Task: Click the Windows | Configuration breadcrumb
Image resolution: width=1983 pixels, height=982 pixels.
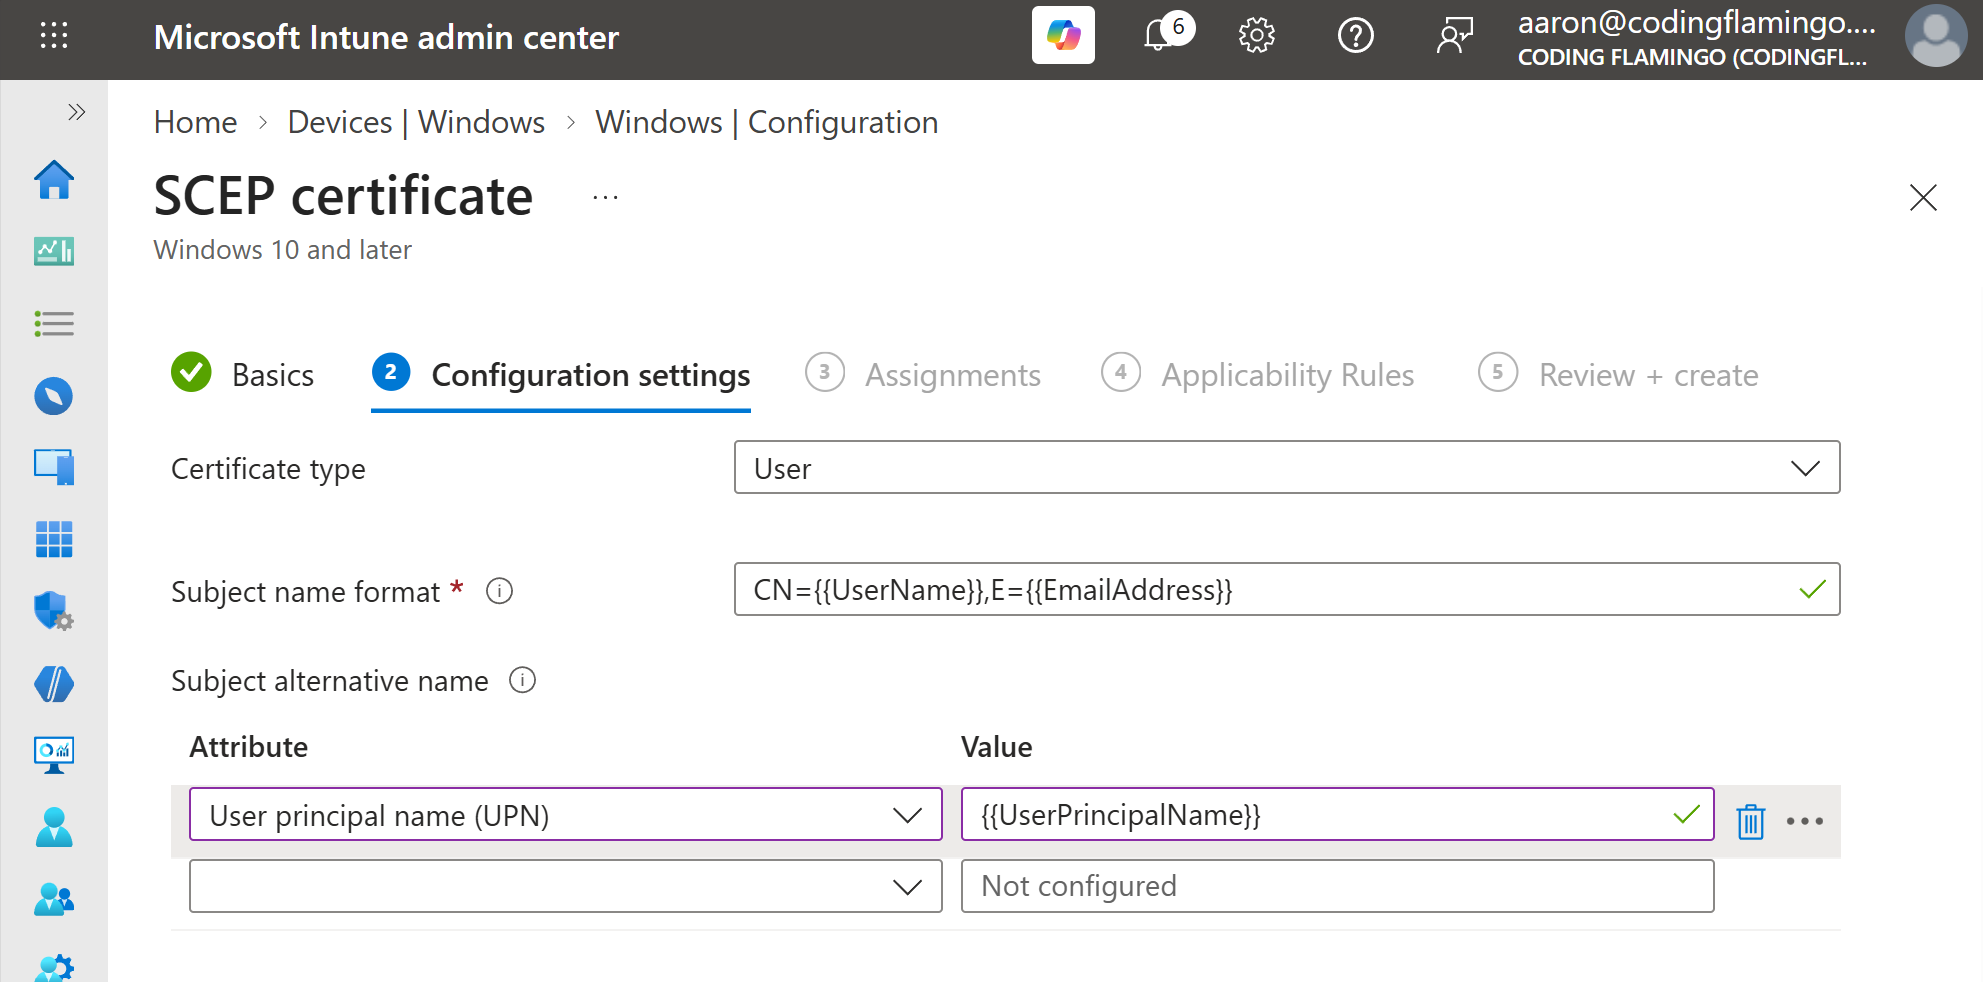Action: 767,122
